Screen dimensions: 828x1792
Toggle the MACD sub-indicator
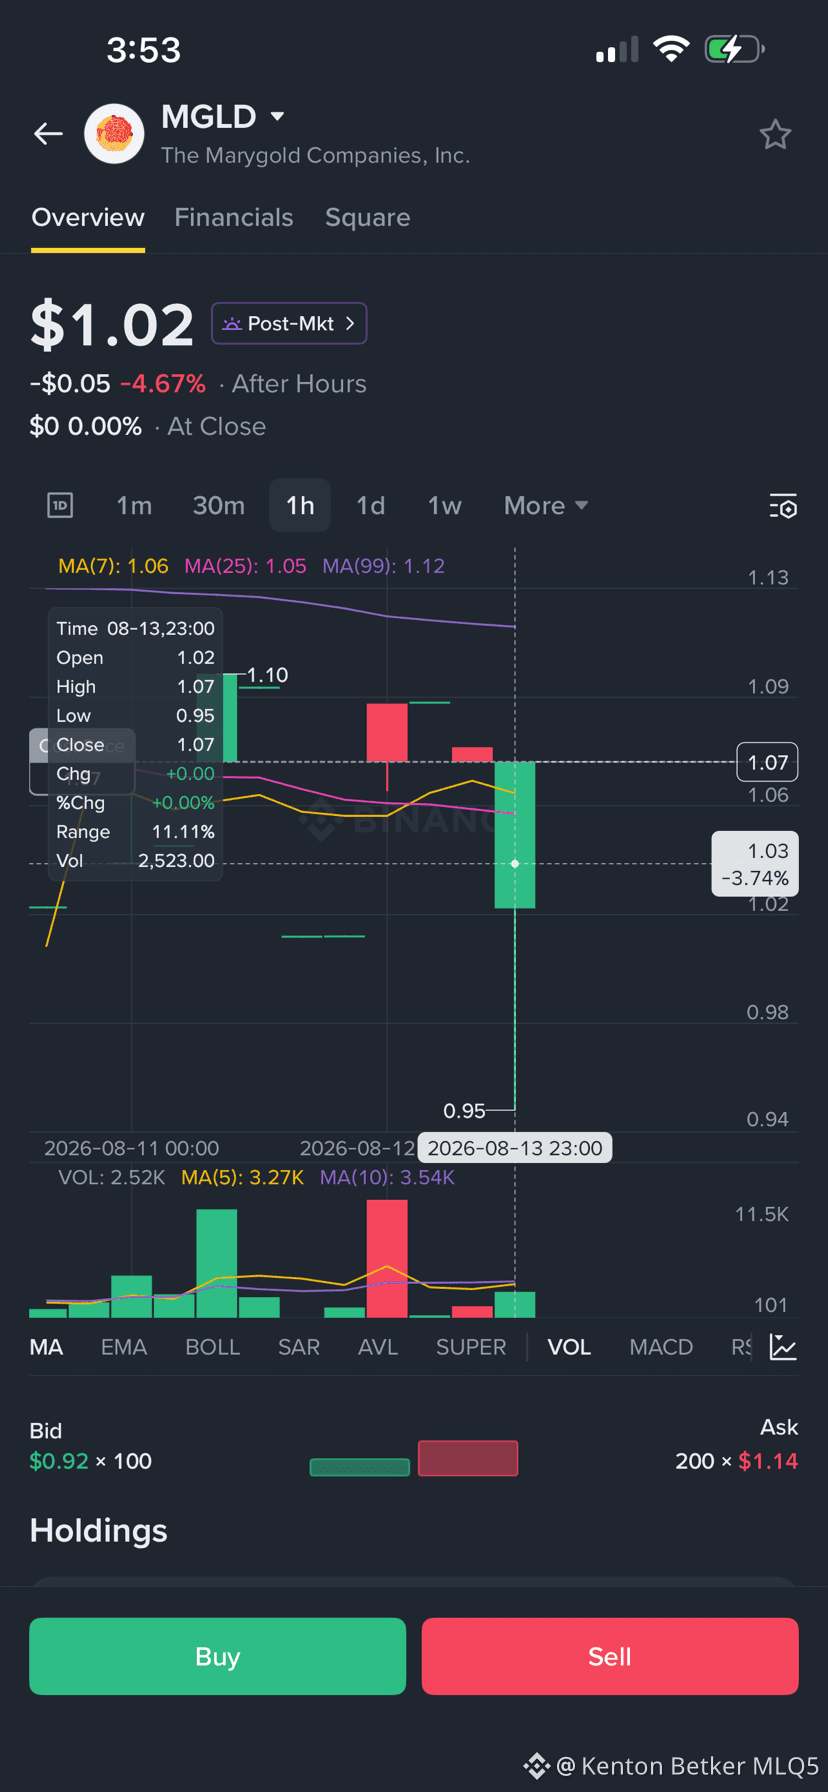[661, 1347]
